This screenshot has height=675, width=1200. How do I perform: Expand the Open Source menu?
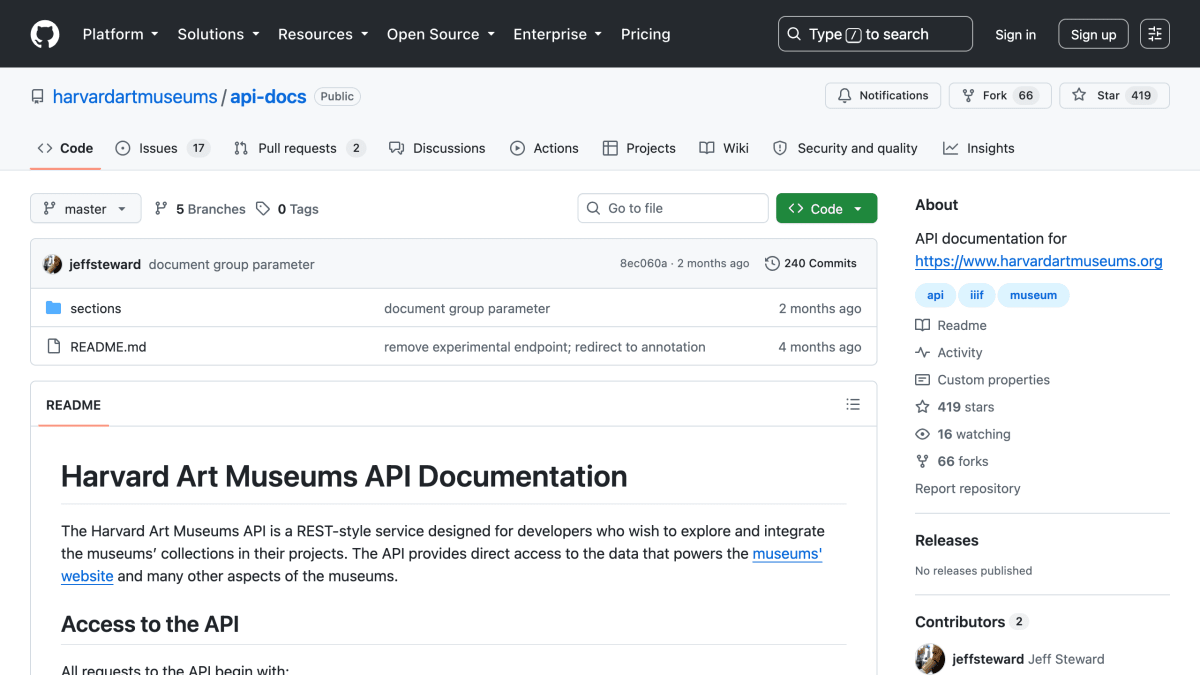pos(441,34)
